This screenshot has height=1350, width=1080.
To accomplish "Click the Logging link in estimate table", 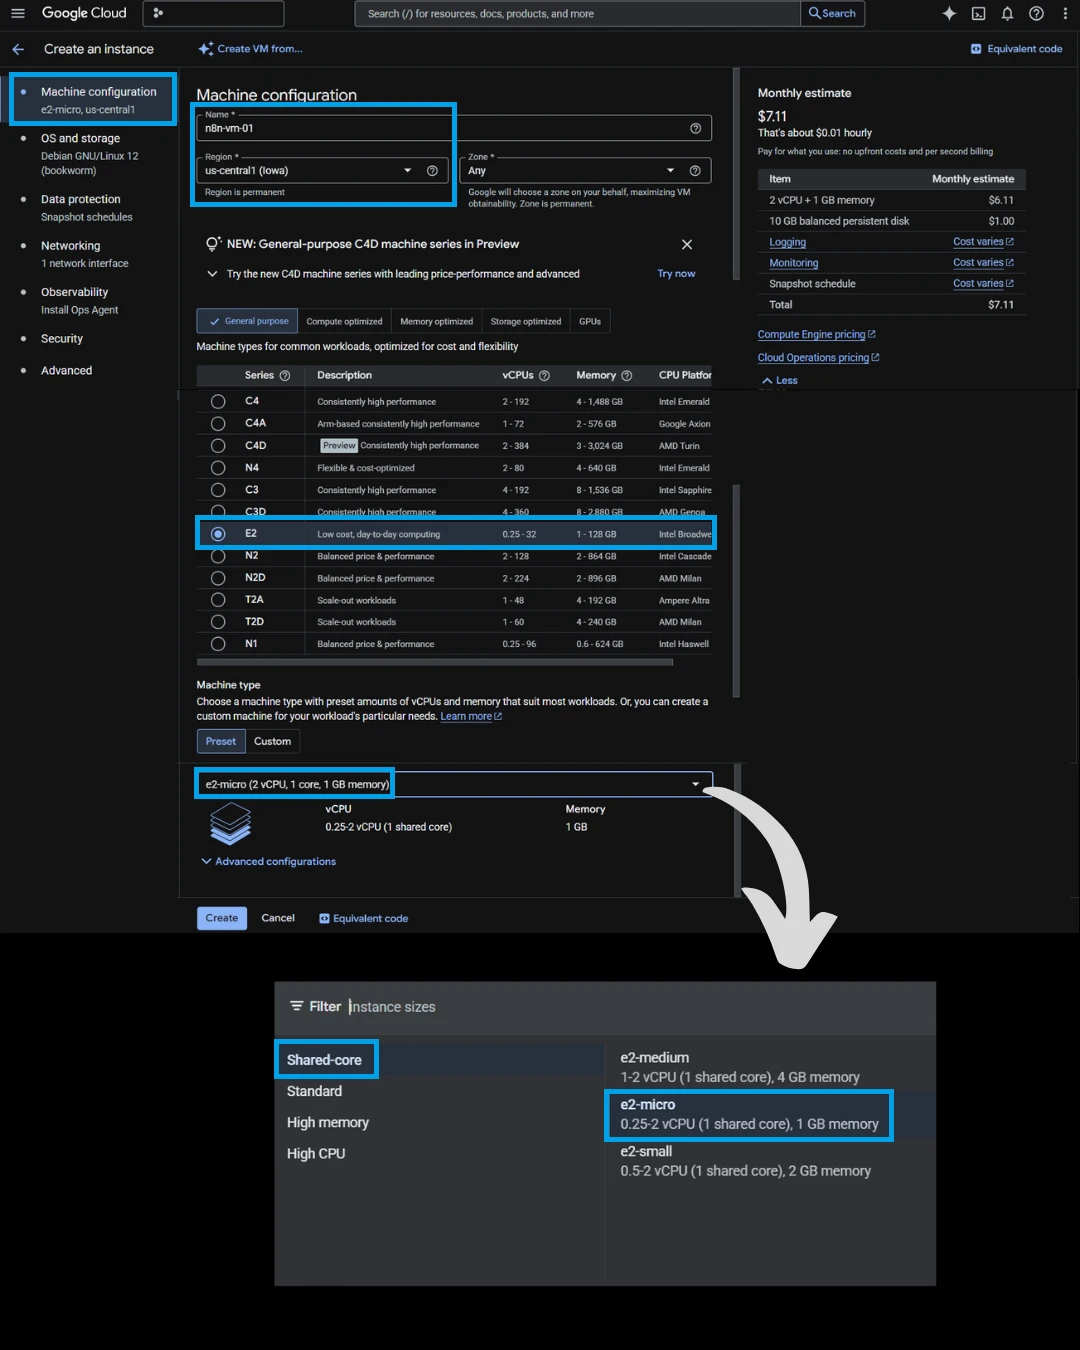I will (x=787, y=242).
